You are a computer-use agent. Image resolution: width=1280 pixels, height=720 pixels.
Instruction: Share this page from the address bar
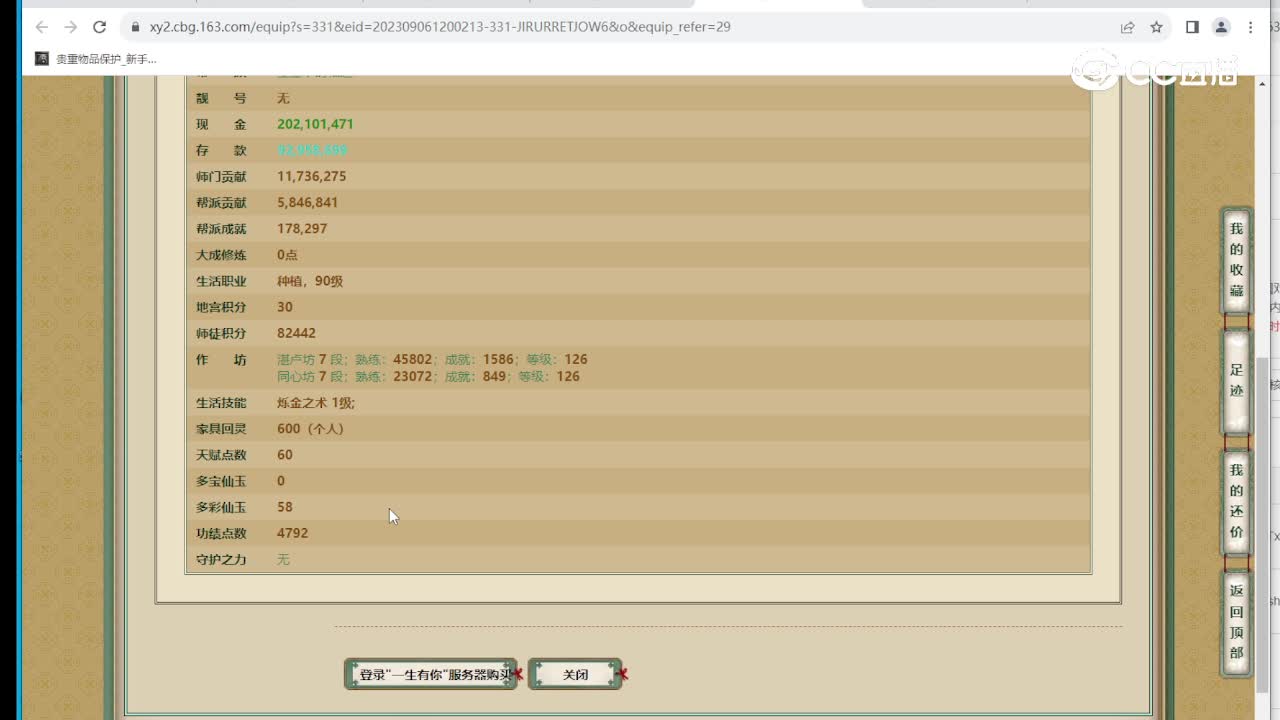1127,27
